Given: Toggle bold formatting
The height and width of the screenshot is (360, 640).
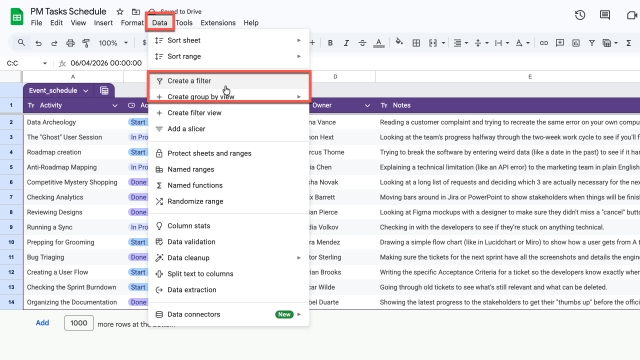Looking at the screenshot, I should click(x=330, y=43).
